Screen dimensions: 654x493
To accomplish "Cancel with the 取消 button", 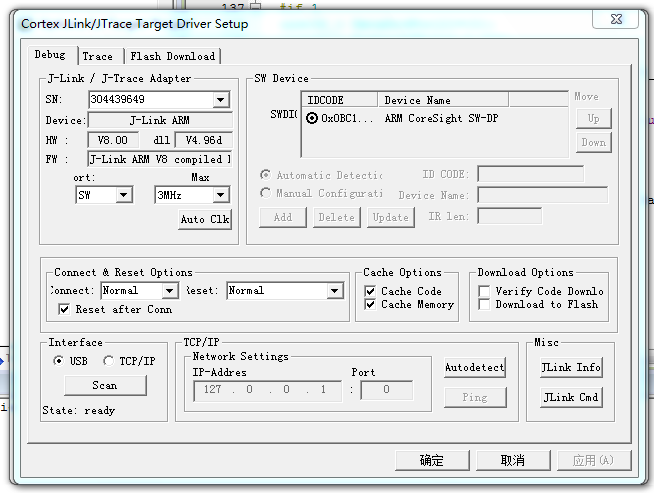I will pyautogui.click(x=513, y=460).
